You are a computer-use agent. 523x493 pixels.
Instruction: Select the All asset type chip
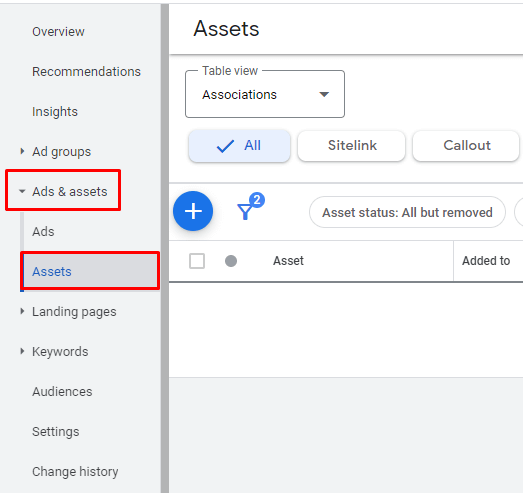pyautogui.click(x=239, y=146)
